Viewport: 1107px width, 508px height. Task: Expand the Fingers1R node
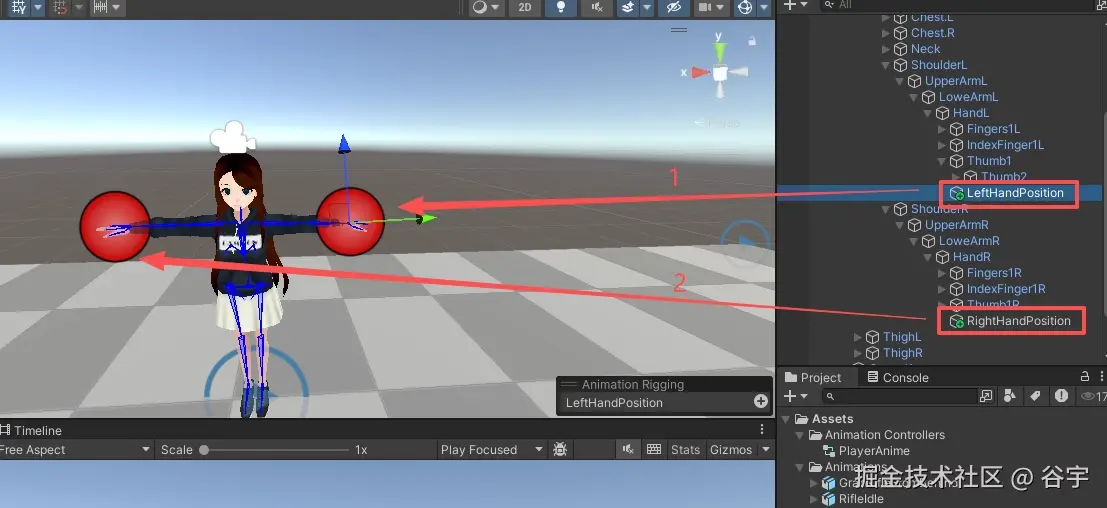[x=942, y=274]
